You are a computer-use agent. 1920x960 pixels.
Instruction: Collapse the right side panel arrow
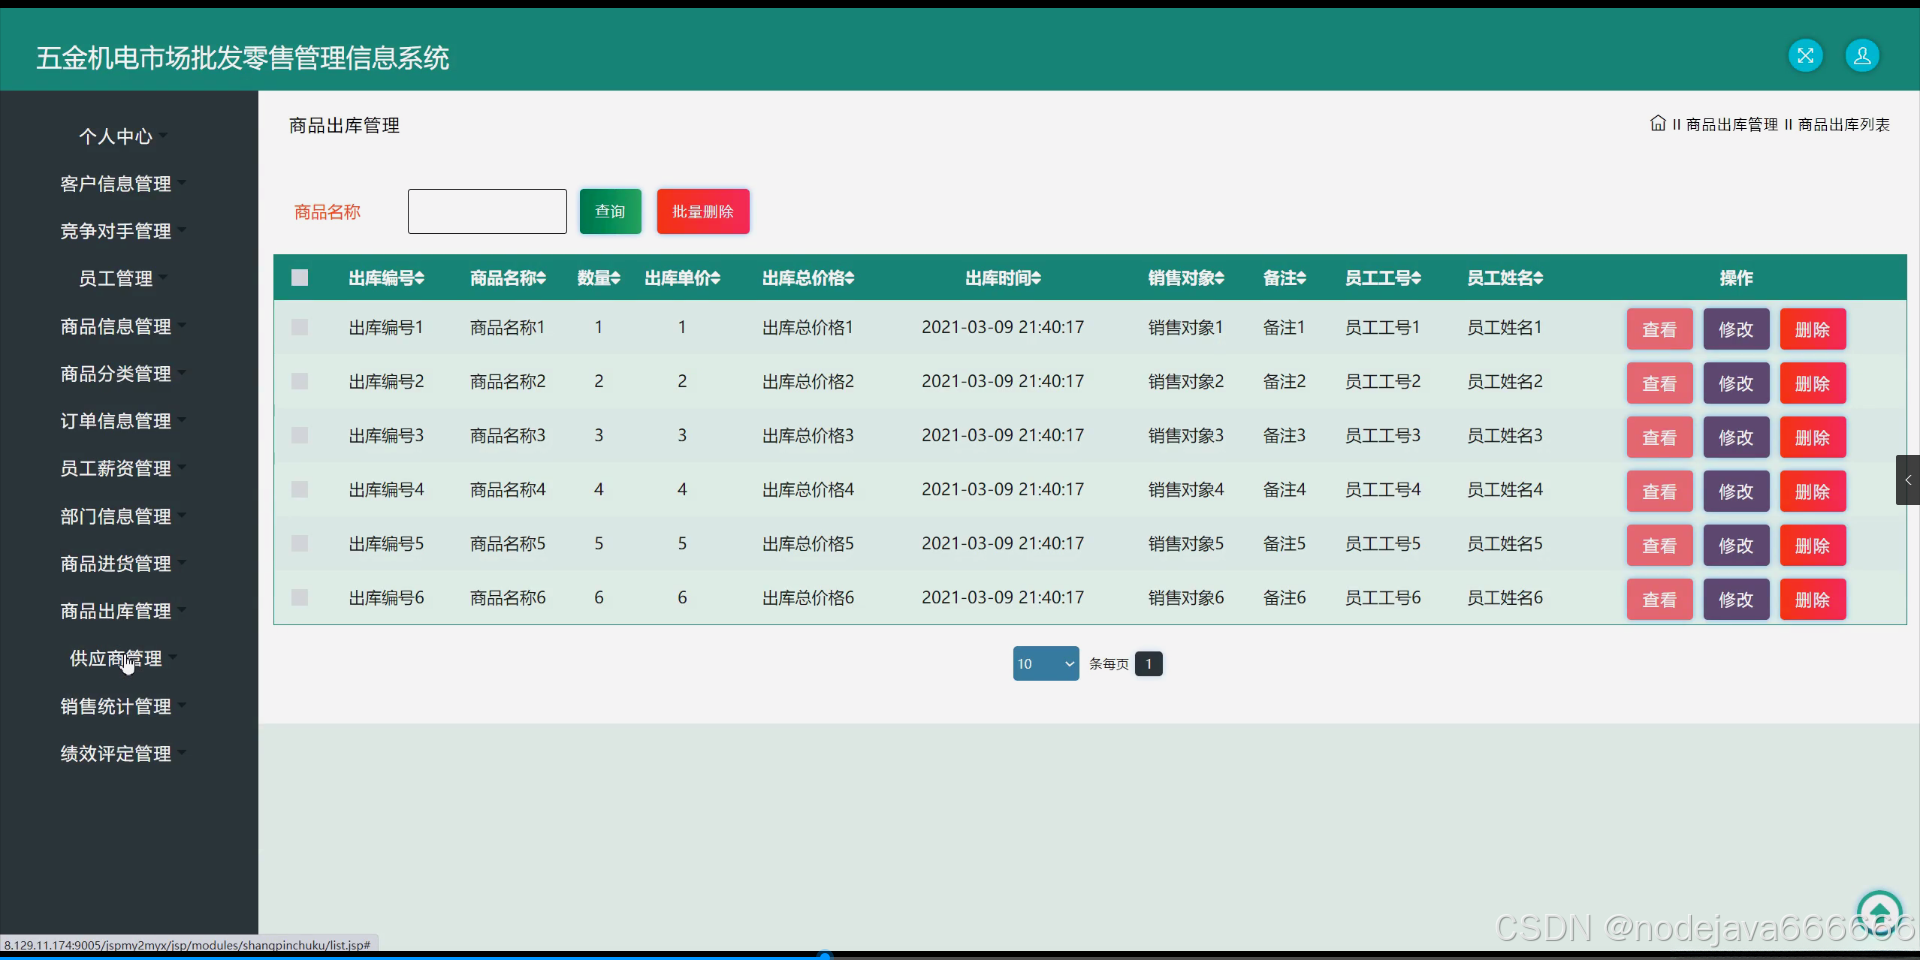[x=1908, y=480]
